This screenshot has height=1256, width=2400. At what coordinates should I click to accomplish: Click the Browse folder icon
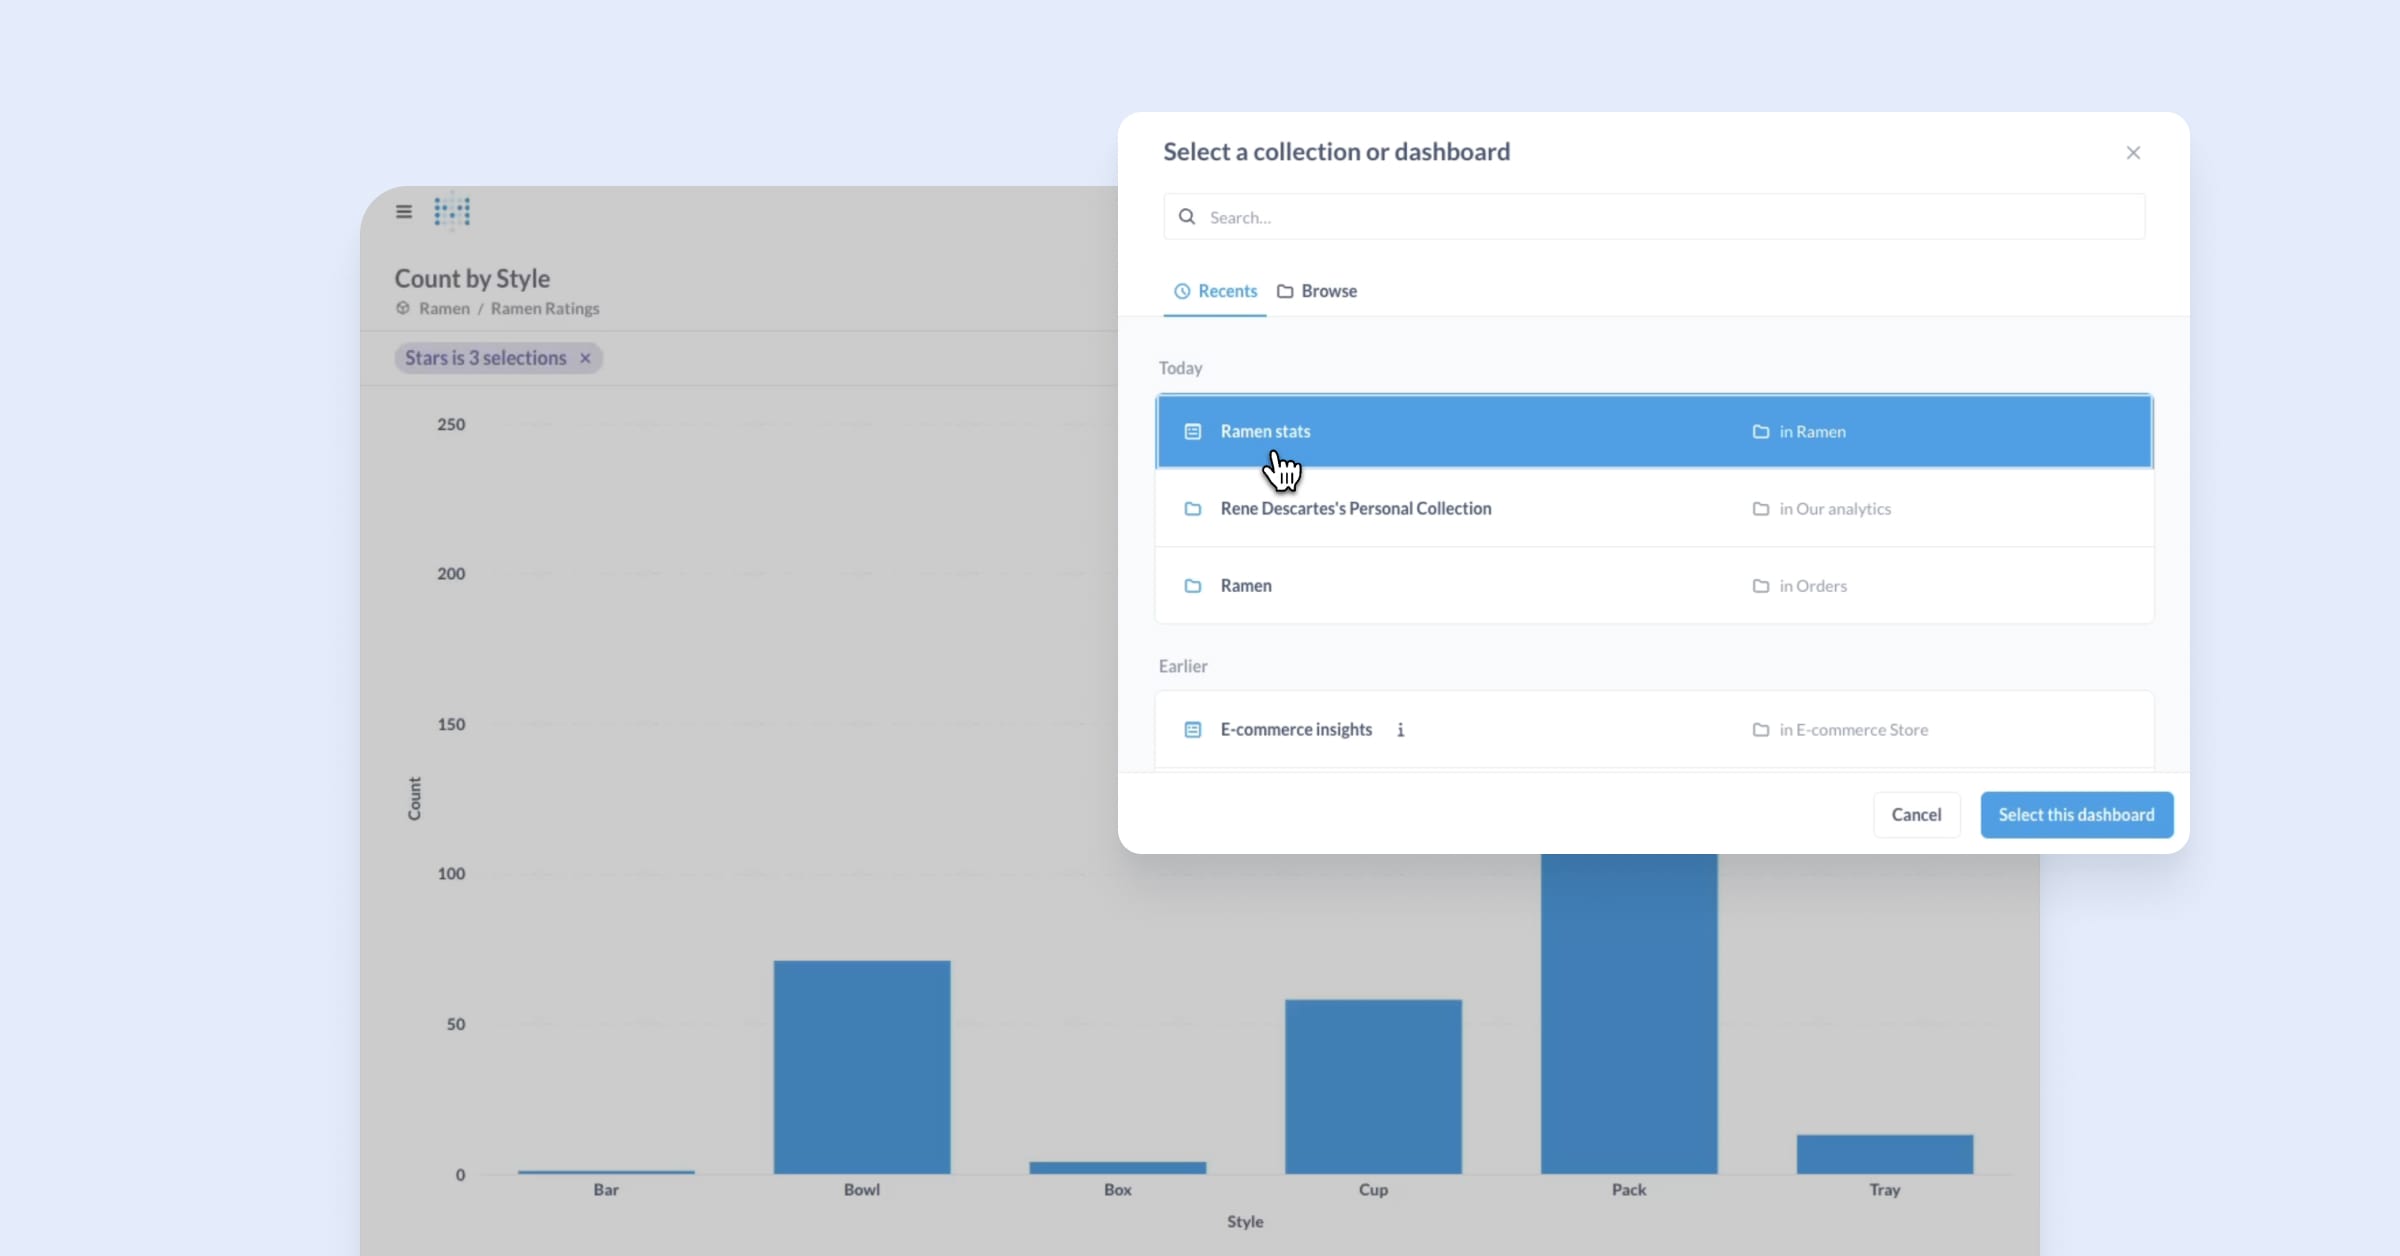(x=1286, y=291)
